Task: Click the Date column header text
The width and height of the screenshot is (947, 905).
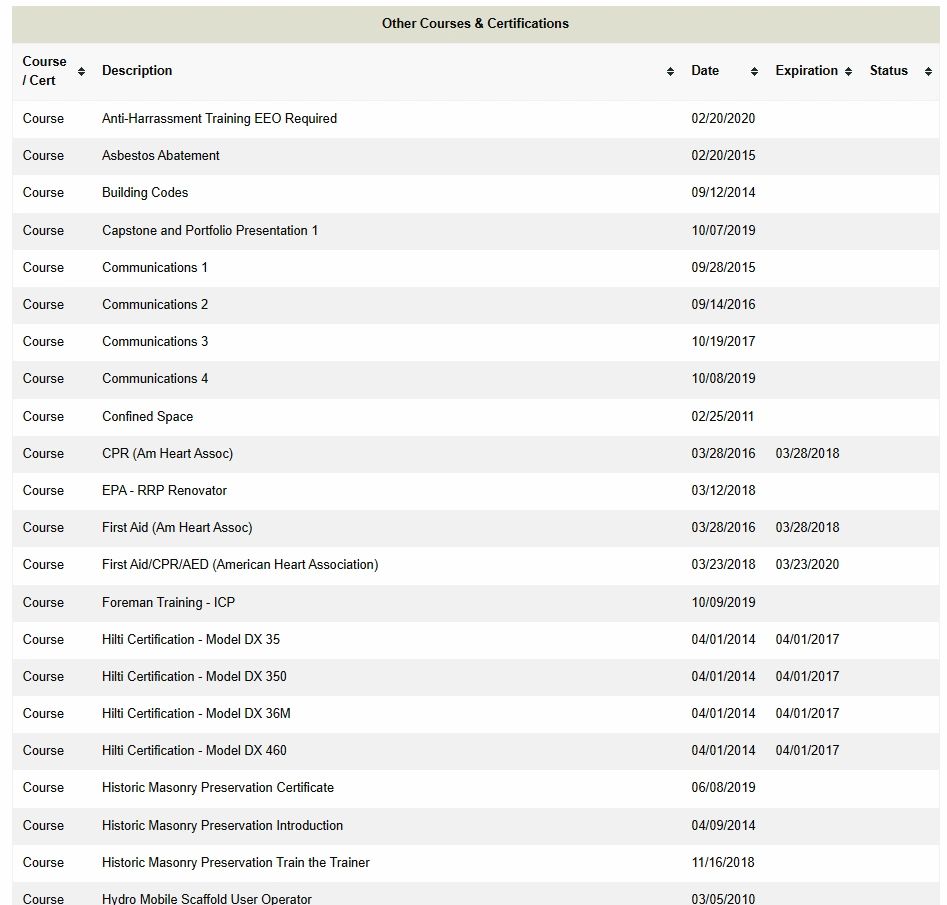Action: 705,71
